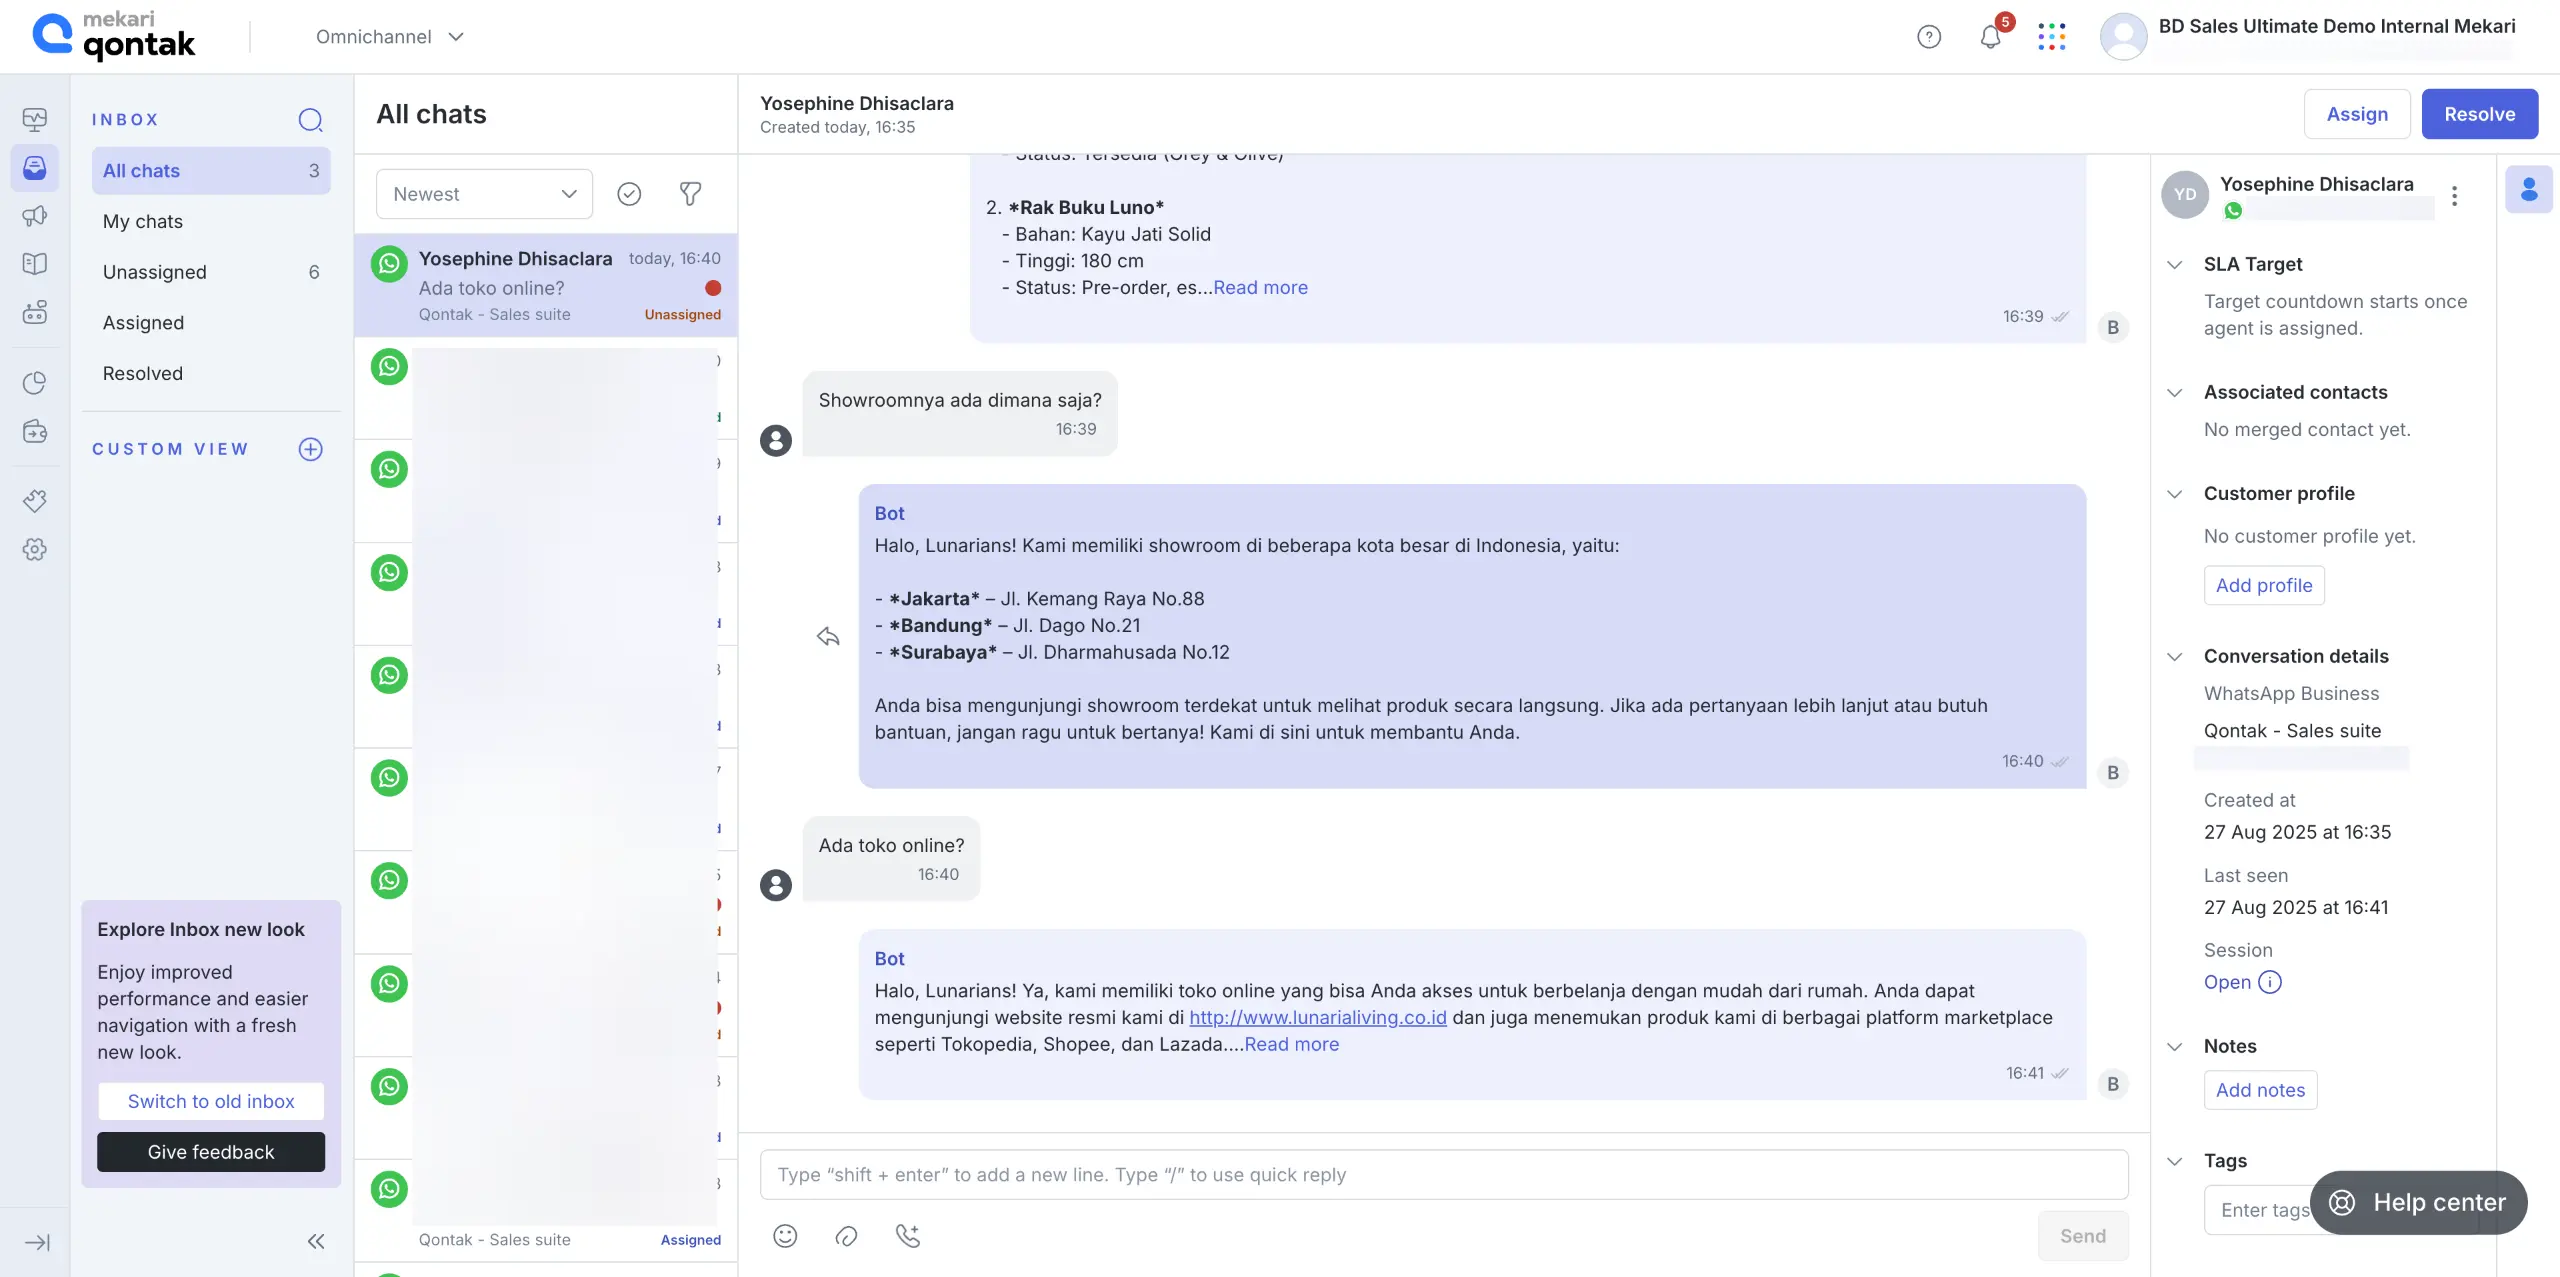This screenshot has width=2560, height=1277.
Task: Open the lunarialiving.co.id link
Action: coord(1317,1017)
